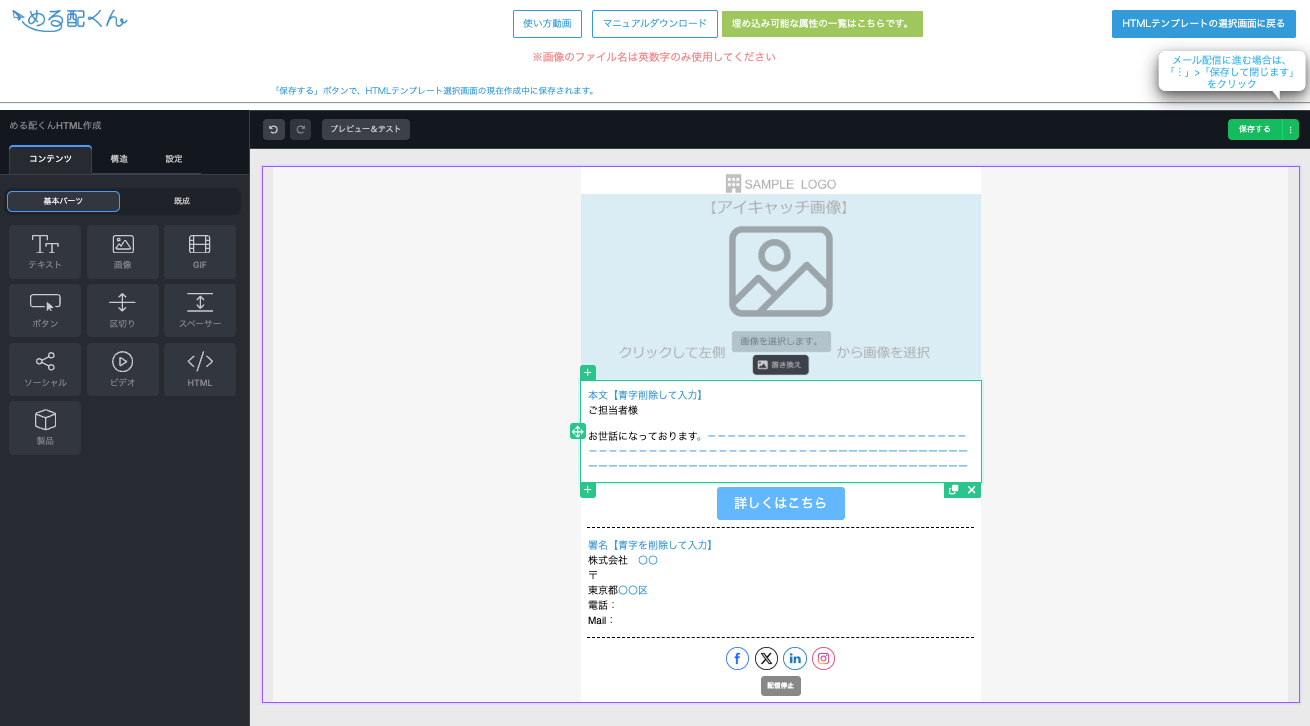This screenshot has width=1310, height=726.
Task: Select the テキスト (Text) content block
Action: point(45,252)
